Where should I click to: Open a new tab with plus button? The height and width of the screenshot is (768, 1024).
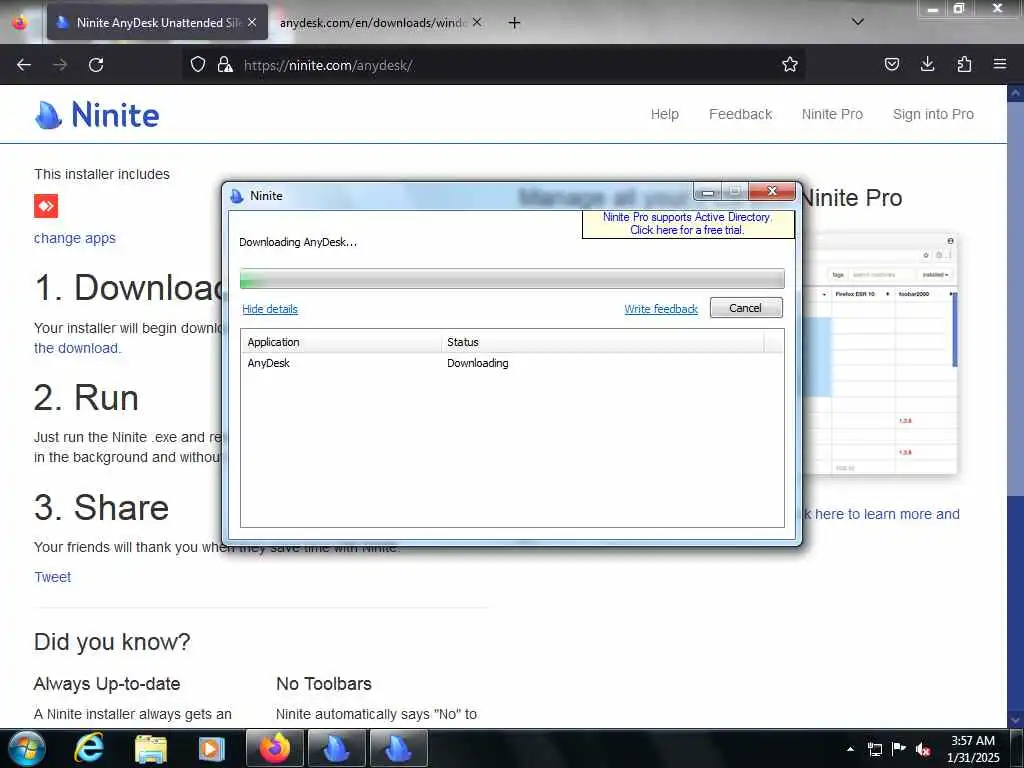(515, 23)
